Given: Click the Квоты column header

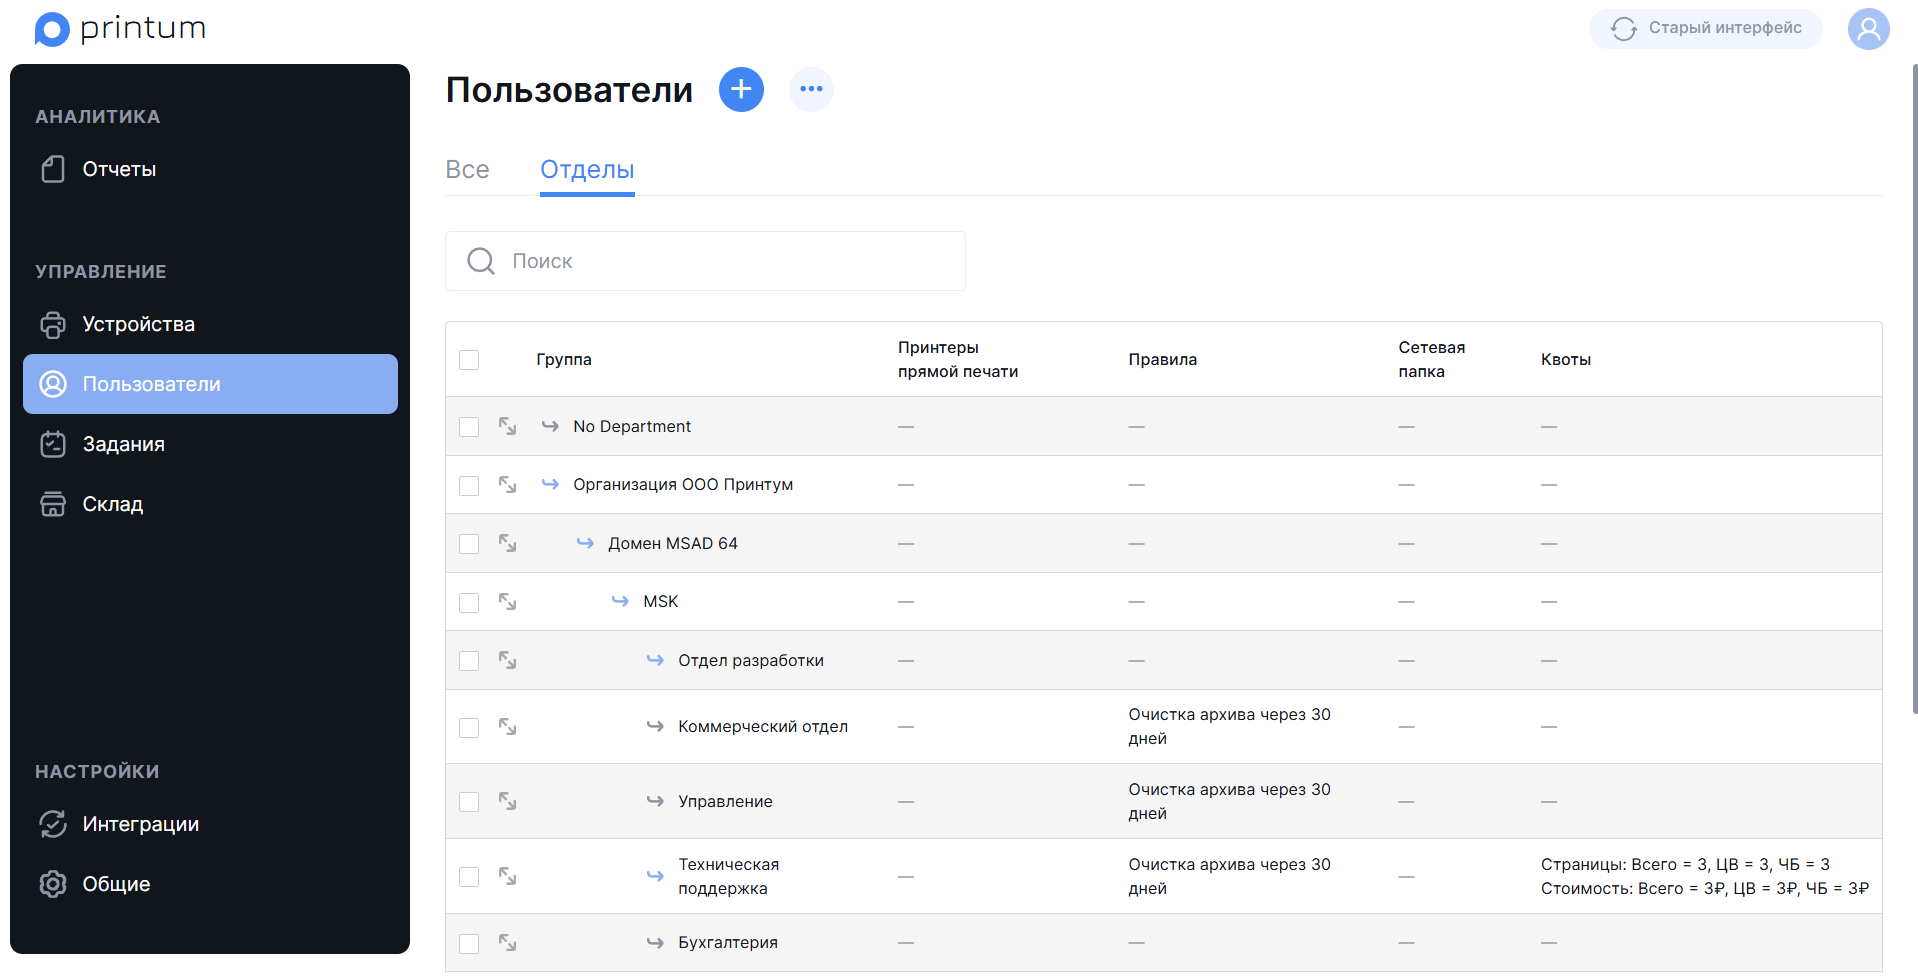Looking at the screenshot, I should (x=1566, y=360).
